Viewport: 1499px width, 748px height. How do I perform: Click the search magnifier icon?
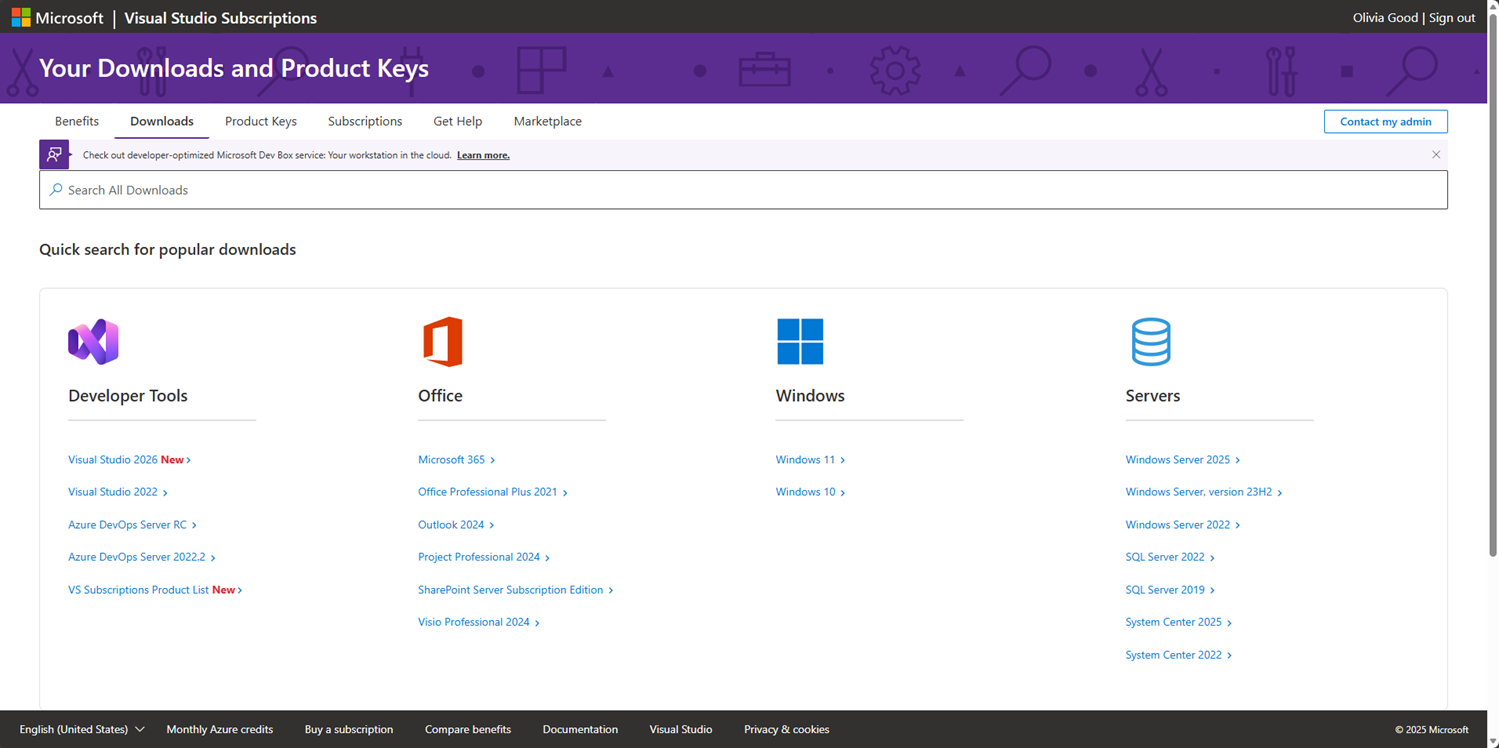53,189
